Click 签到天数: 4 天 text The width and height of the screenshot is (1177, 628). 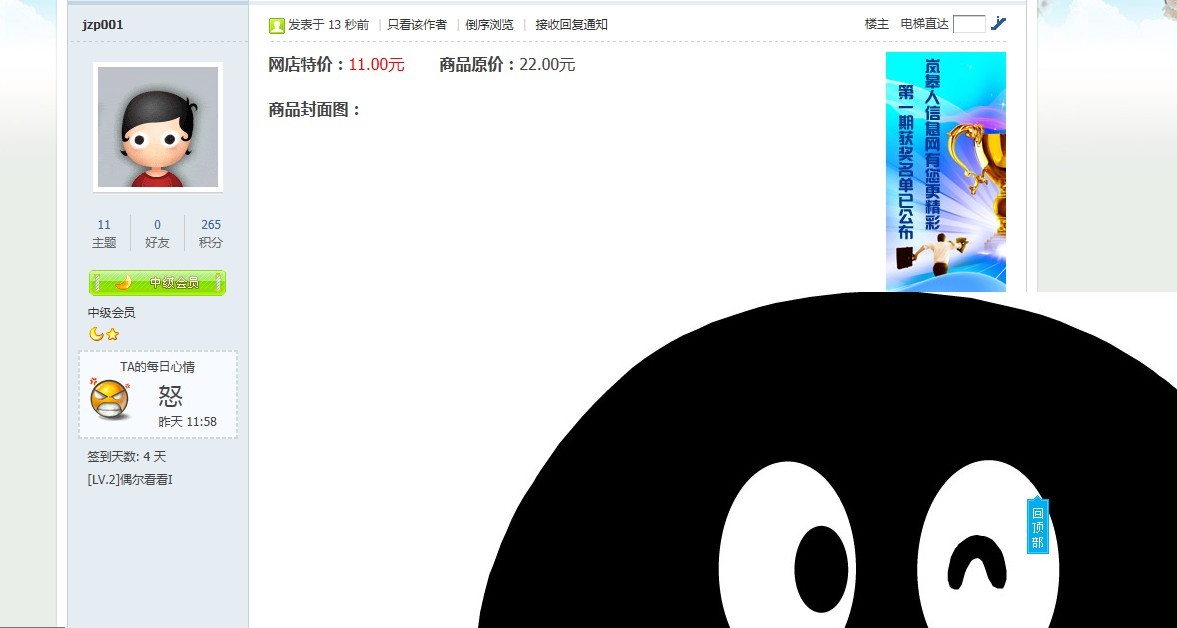coord(127,456)
